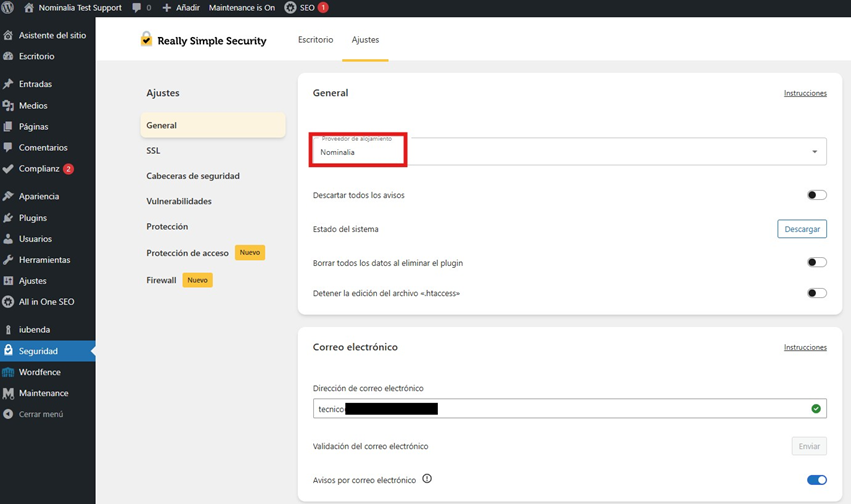Viewport: 851px width, 504px height.
Task: Click the Dirección de correo electrónico field
Action: click(570, 409)
